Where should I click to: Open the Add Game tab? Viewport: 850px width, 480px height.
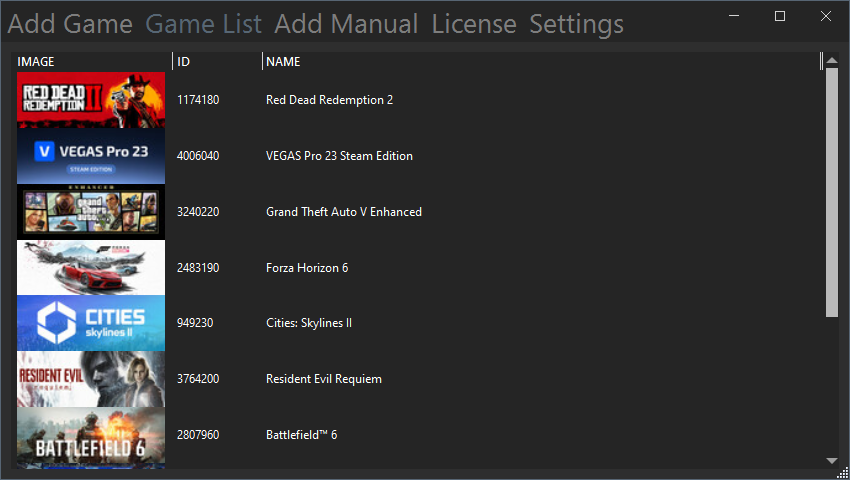(70, 24)
